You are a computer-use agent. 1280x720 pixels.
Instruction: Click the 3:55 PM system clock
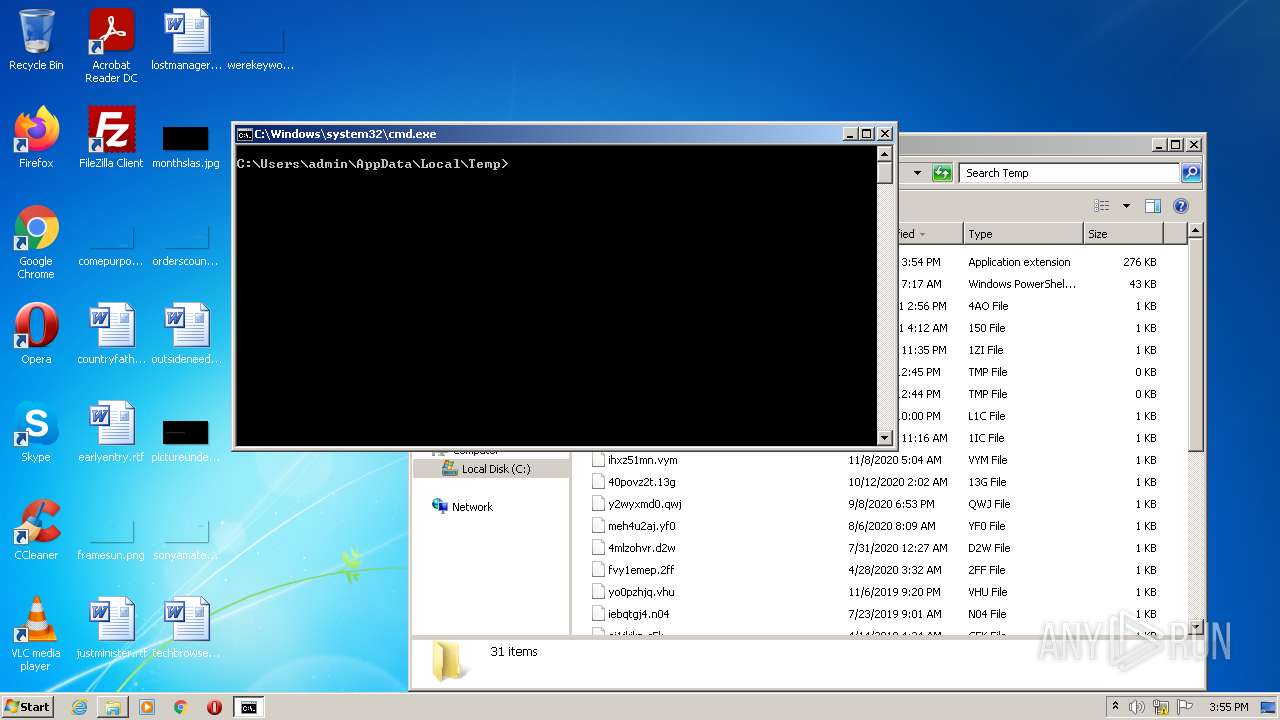[x=1228, y=707]
